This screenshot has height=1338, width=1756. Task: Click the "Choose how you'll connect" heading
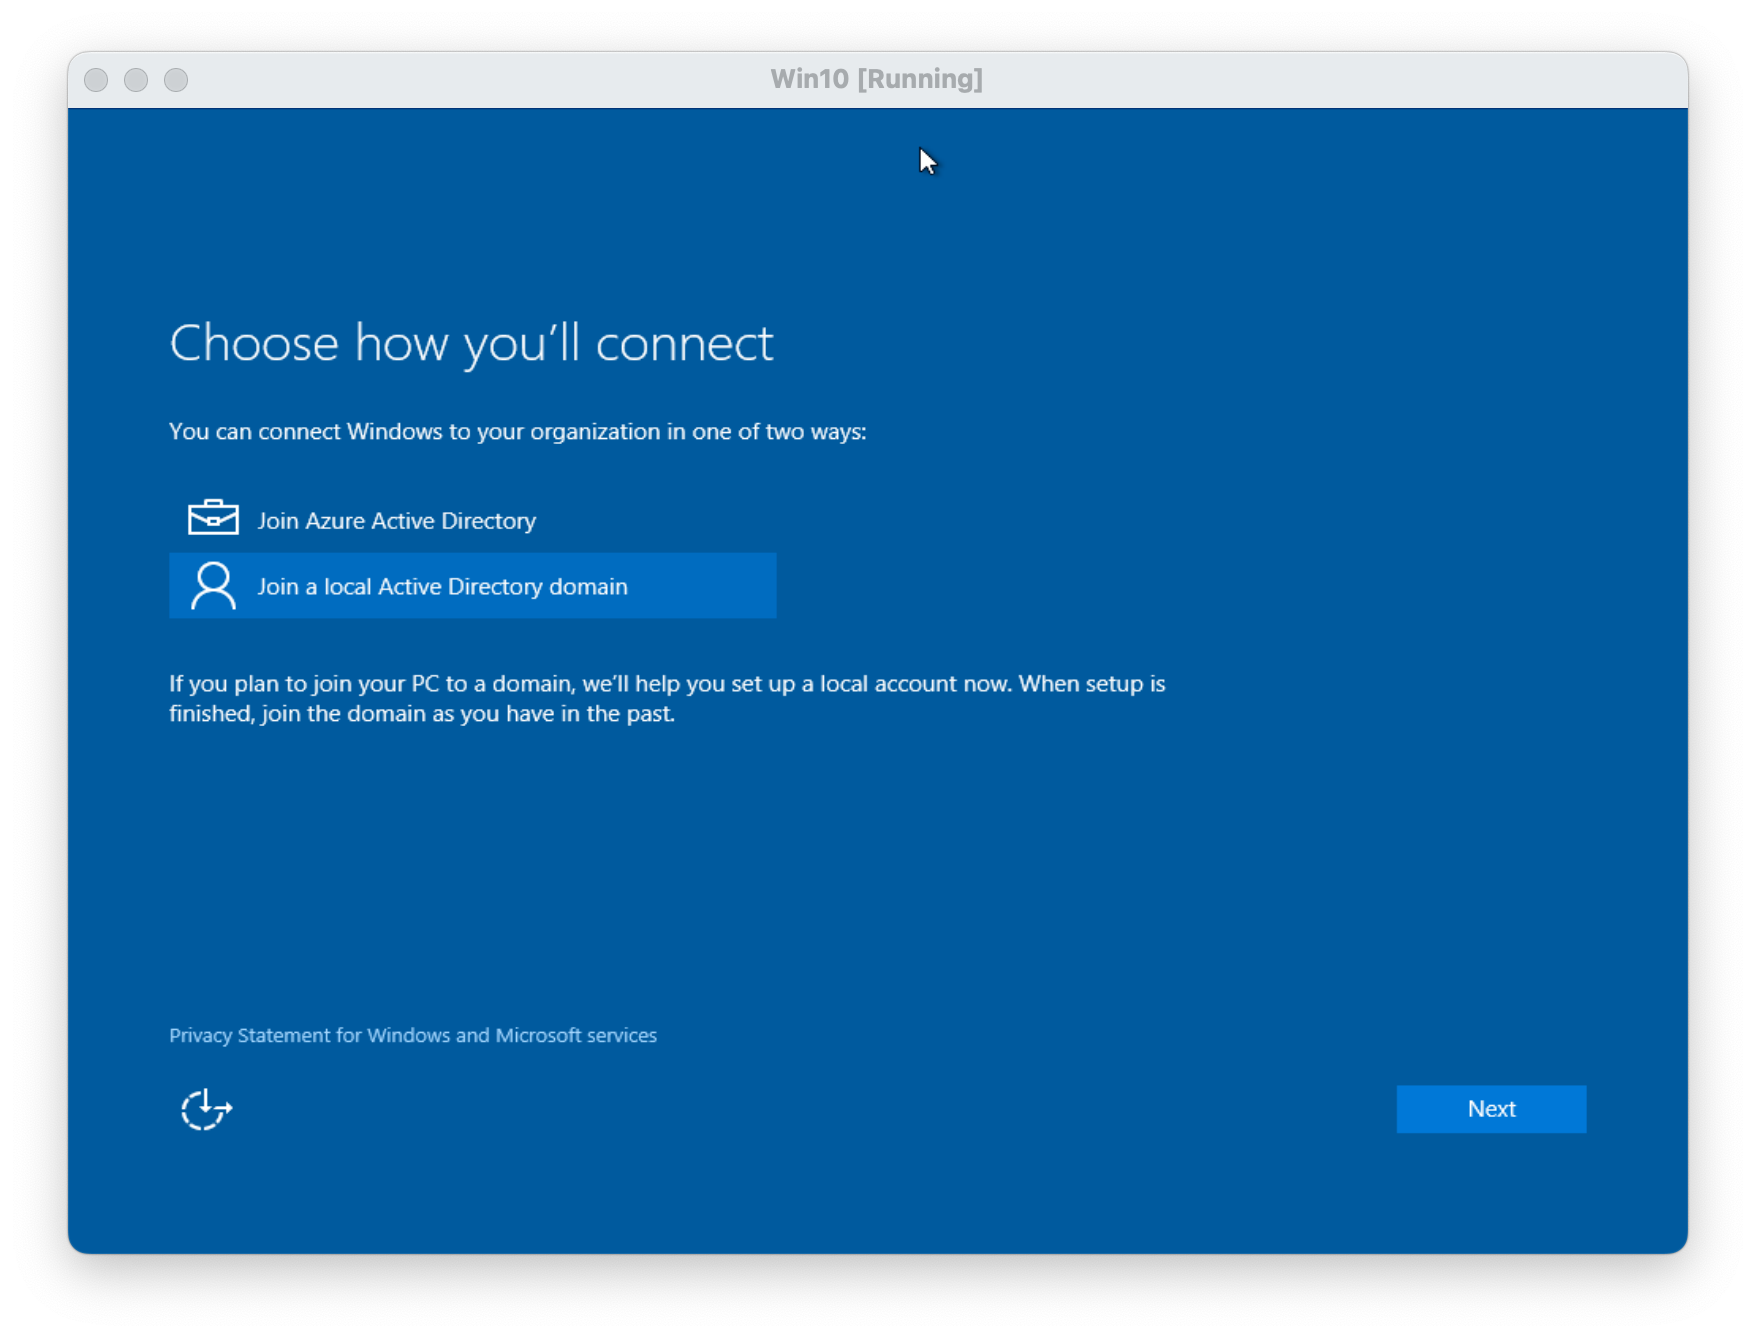click(471, 343)
